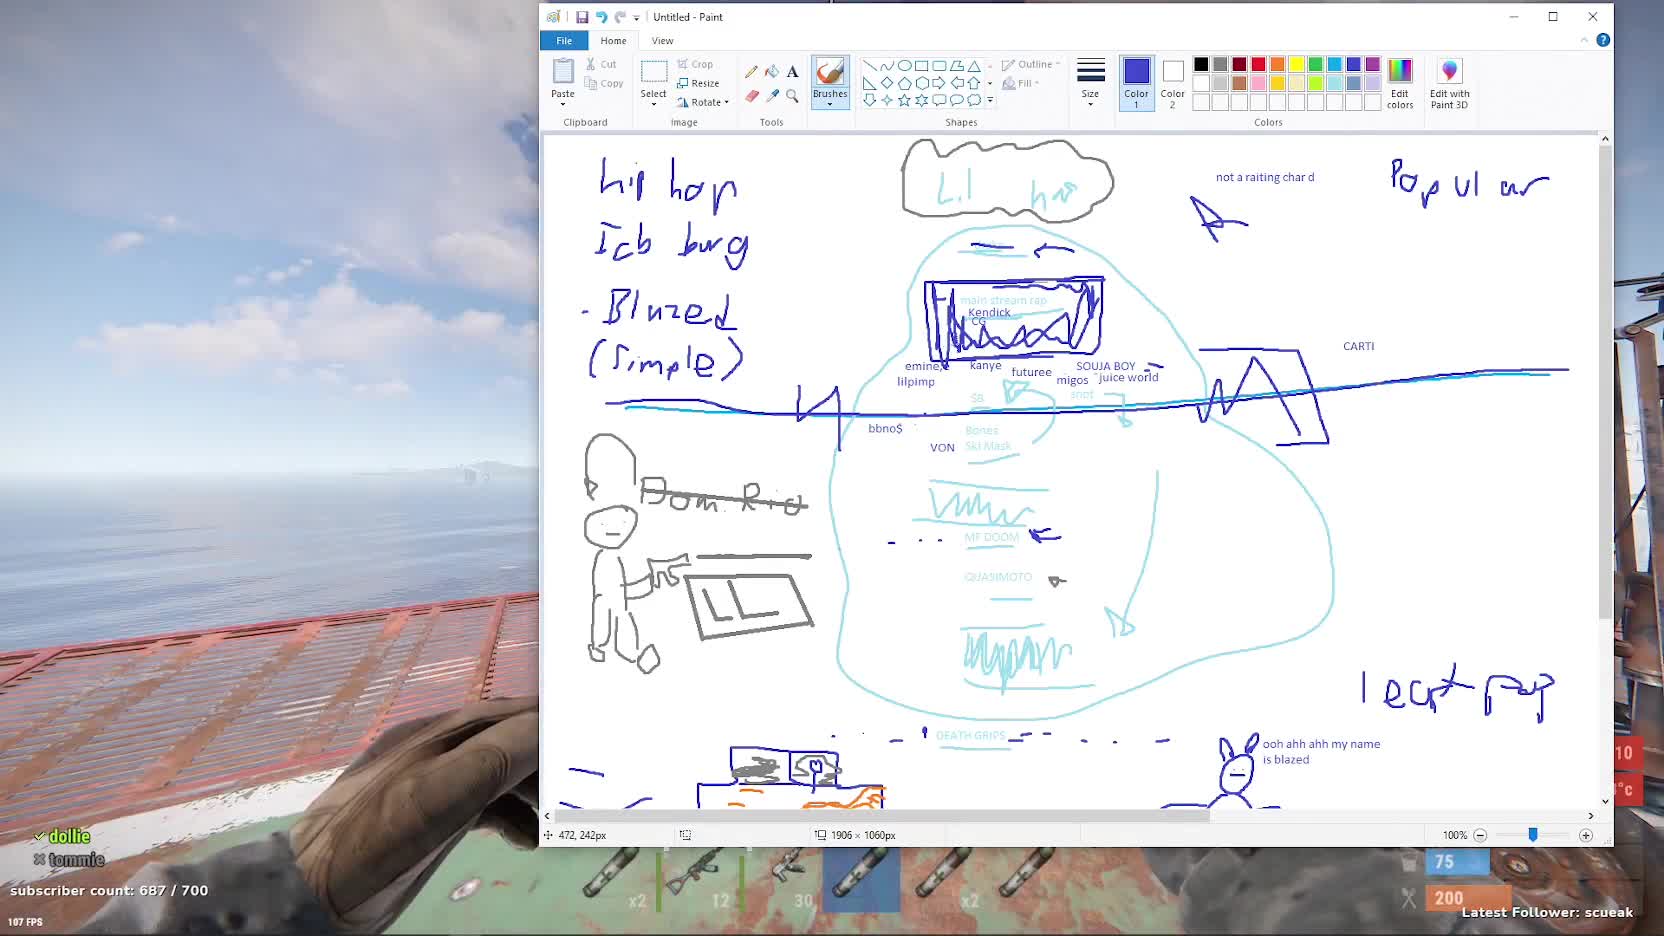Activate the Color 2 background selector
Screen dimensions: 1664x936
[1173, 82]
